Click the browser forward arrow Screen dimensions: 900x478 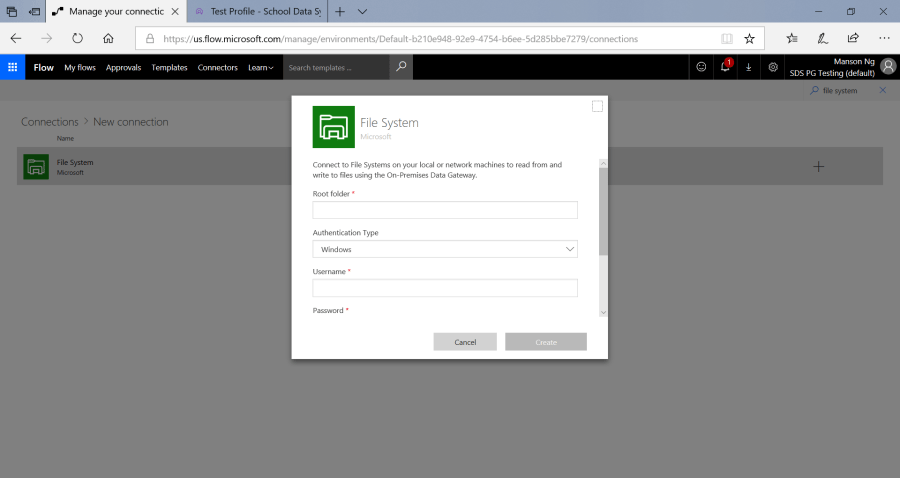pyautogui.click(x=46, y=38)
